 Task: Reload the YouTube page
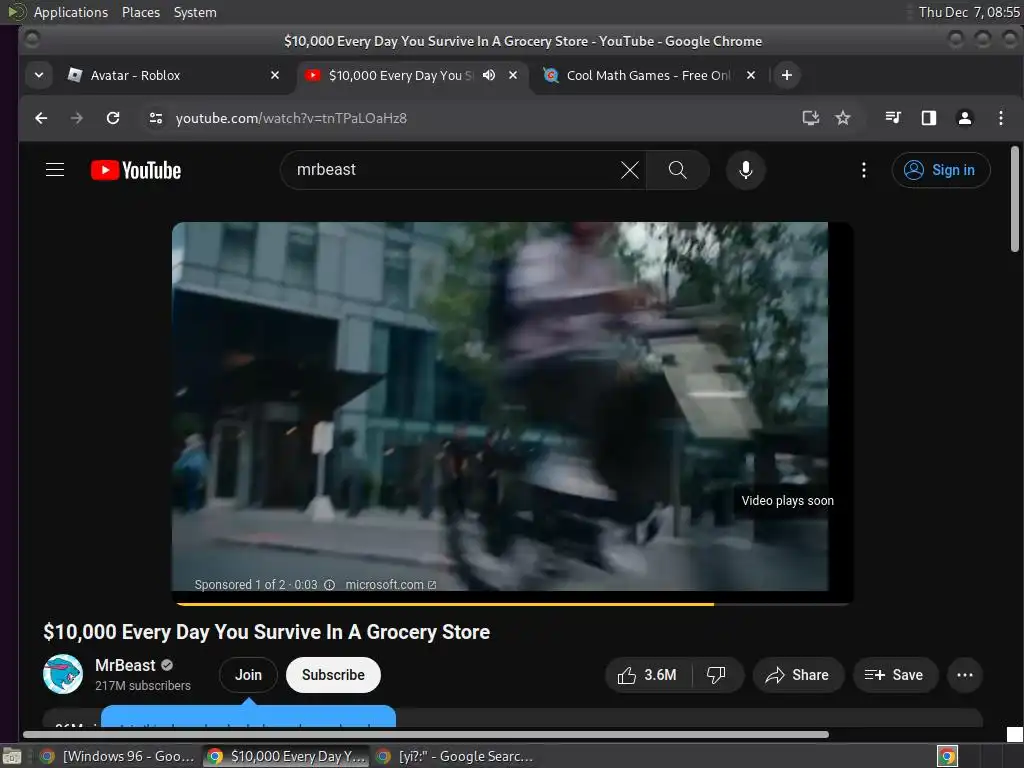pos(113,118)
